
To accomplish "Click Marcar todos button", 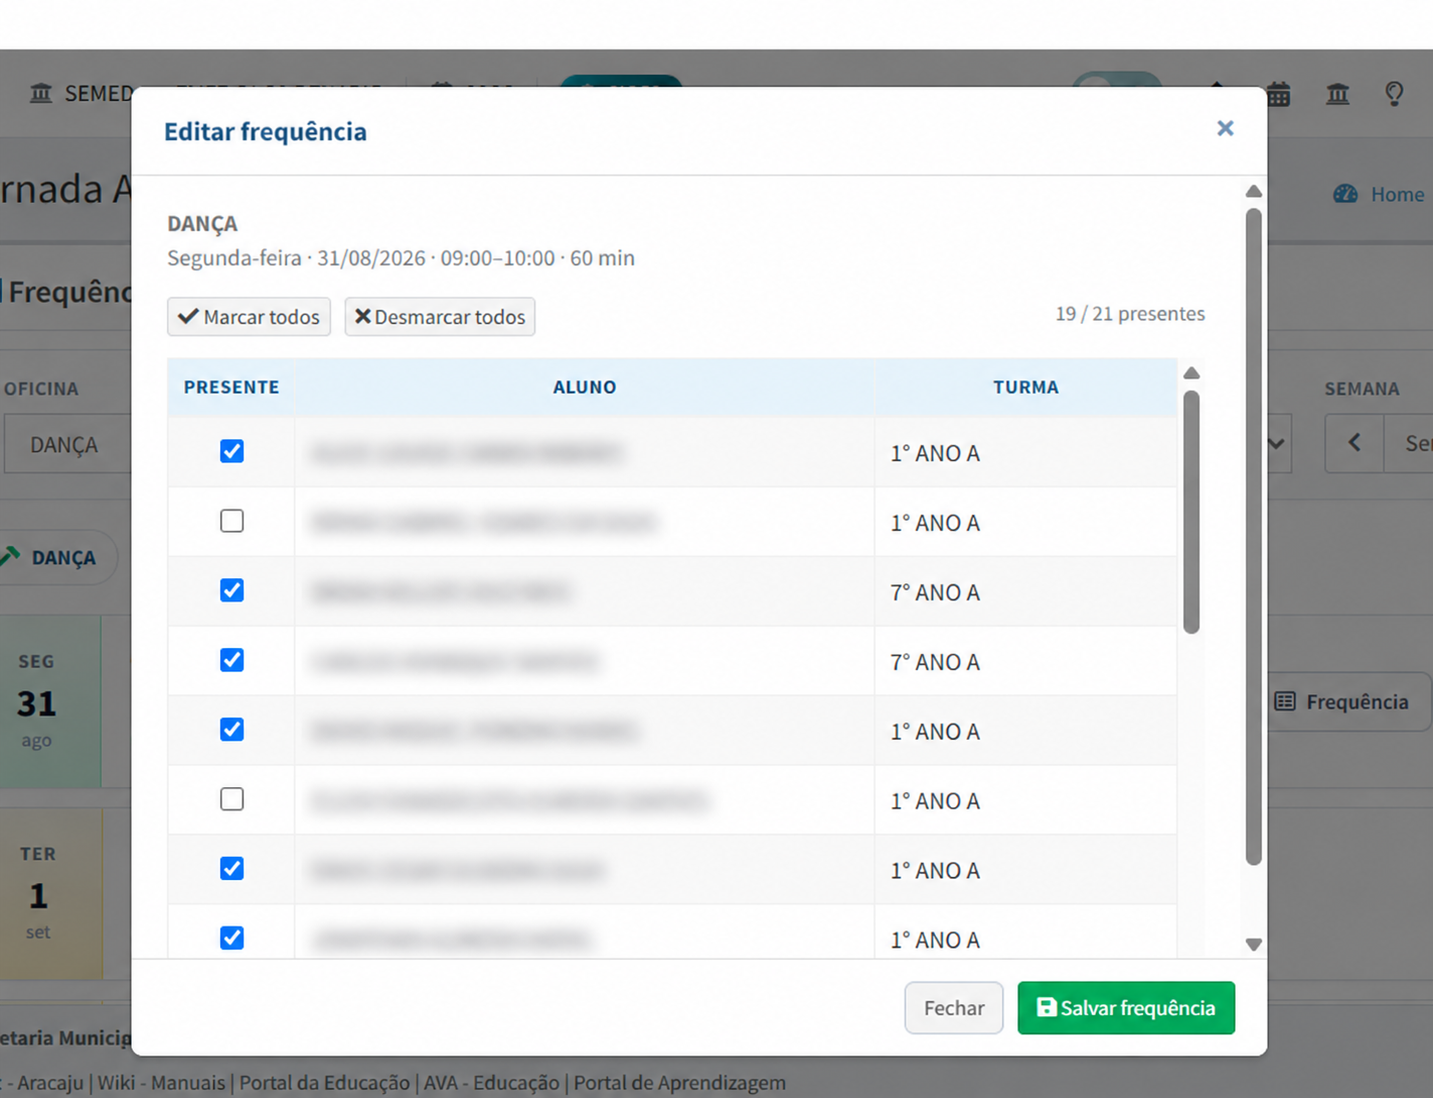I will [x=249, y=316].
